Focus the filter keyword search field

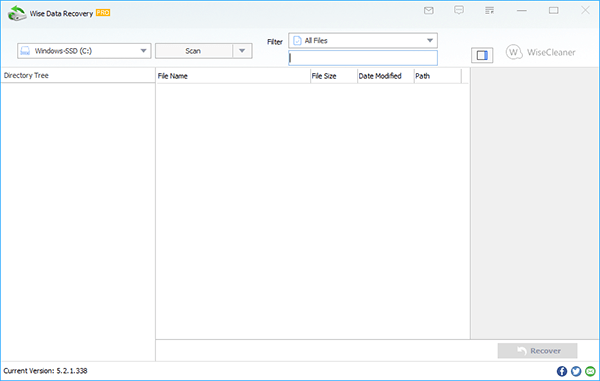[x=363, y=58]
